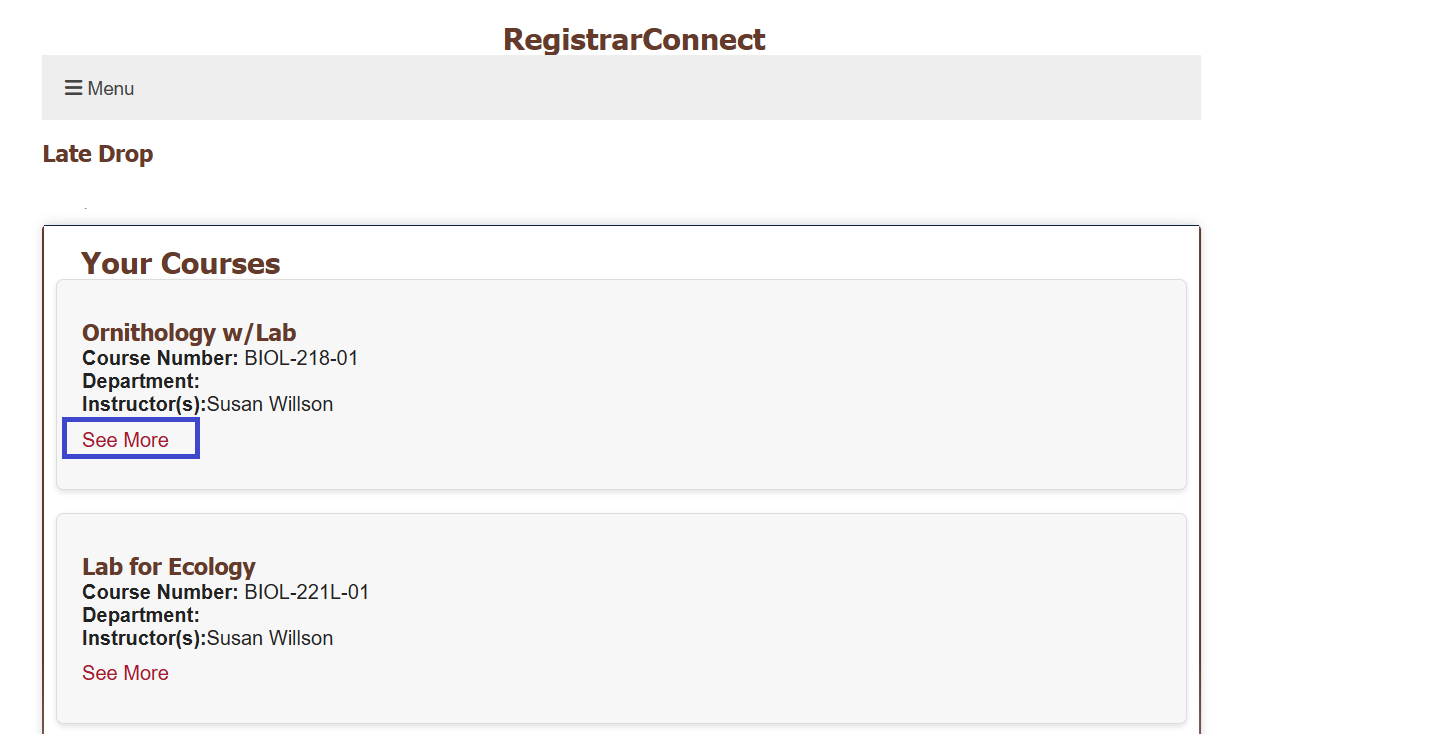
Task: Click the Course Number label in the Lab for Ecology card
Action: [160, 592]
